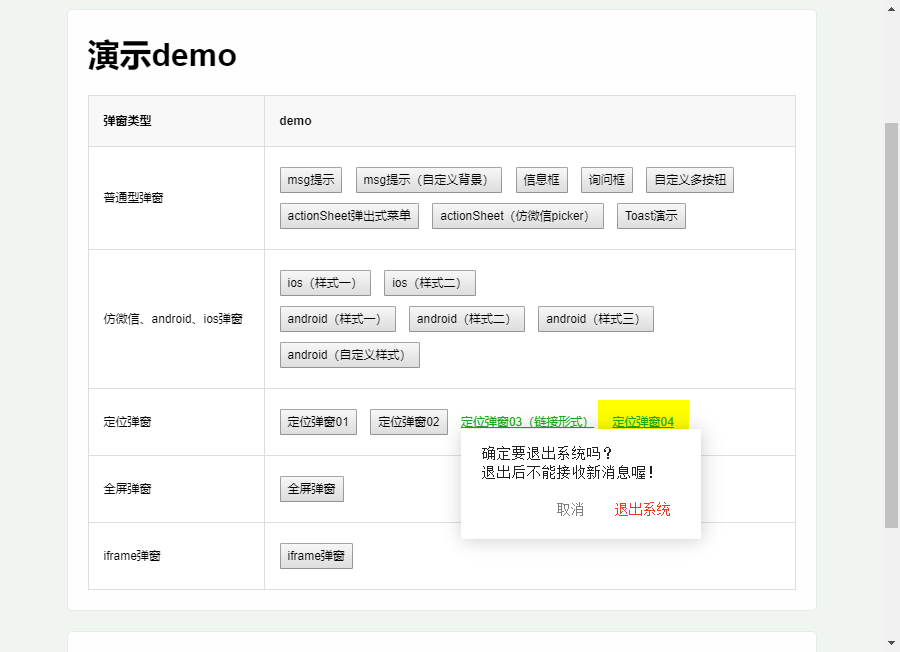This screenshot has height=652, width=900.
Task: Click the scrollbar down arrow
Action: point(891,643)
